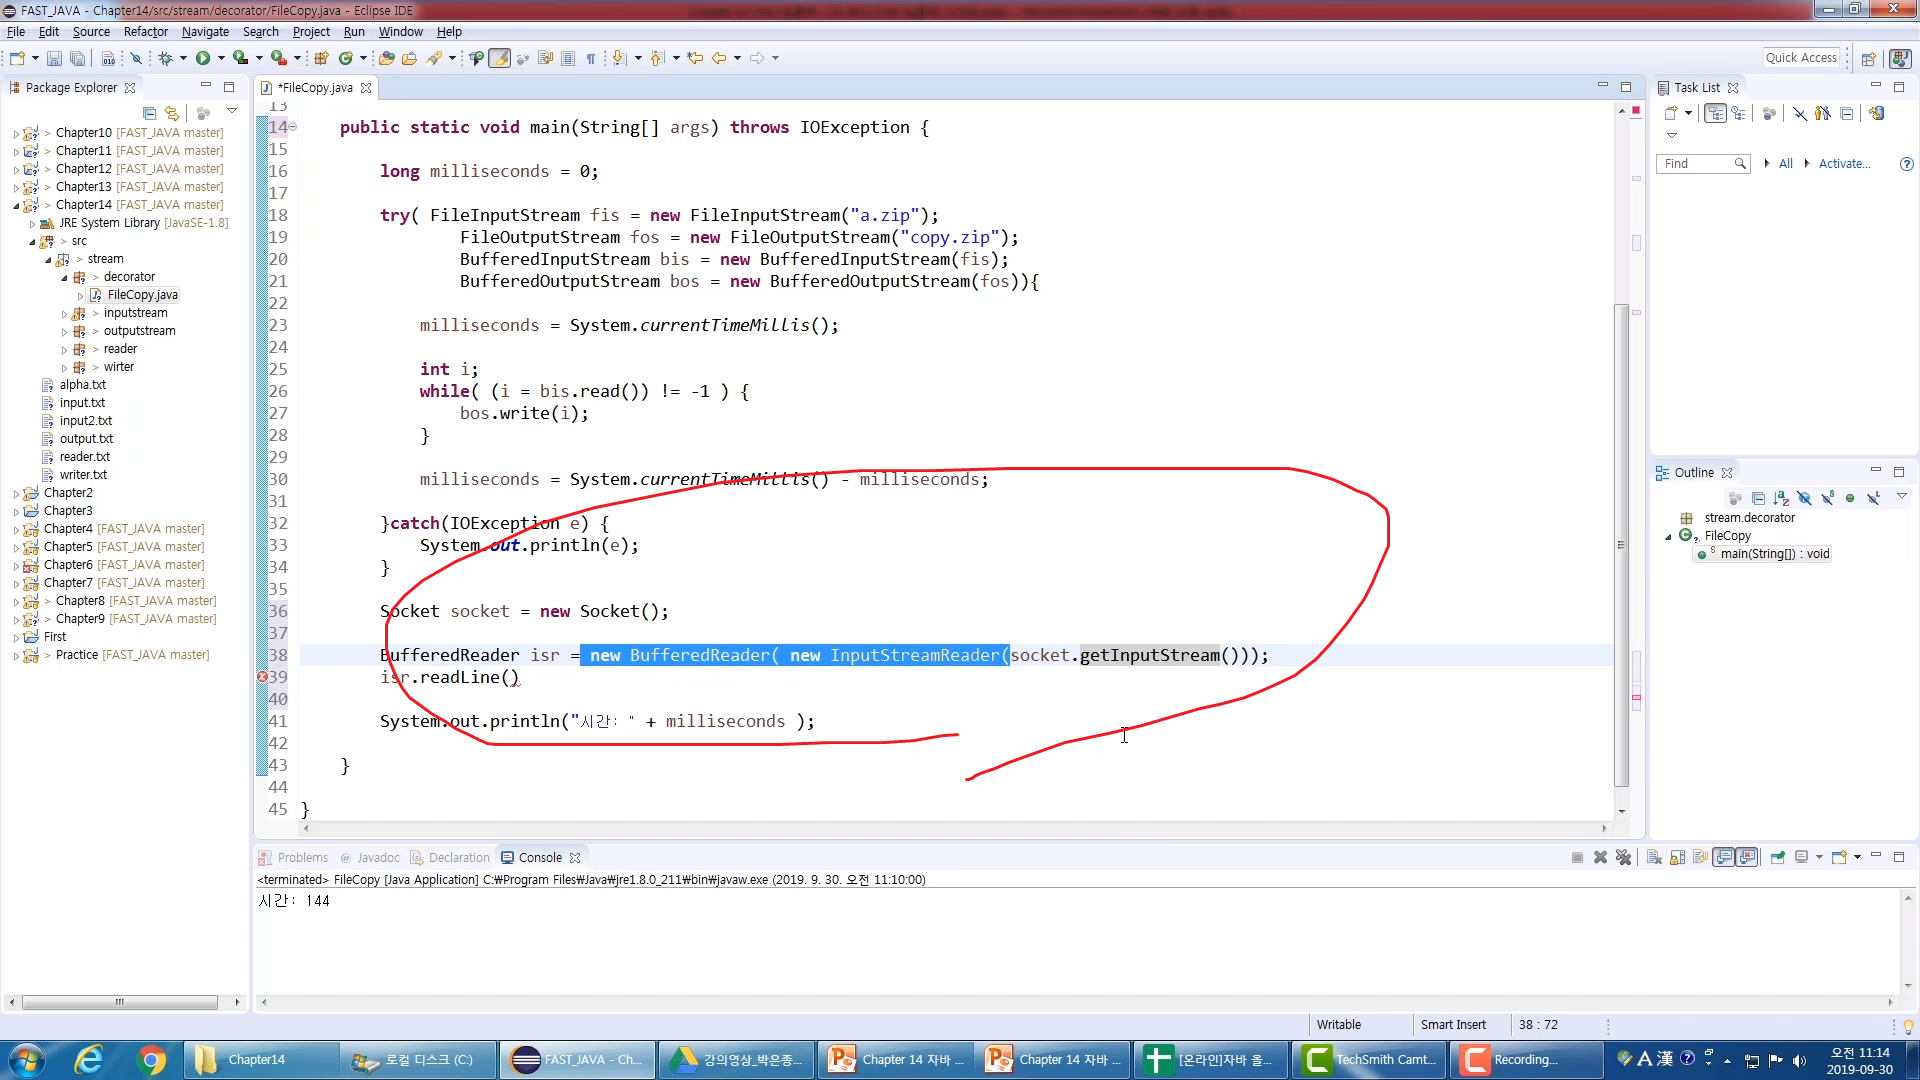1920x1080 pixels.
Task: Click Remove All Terminated Launches icon
Action: [x=1623, y=857]
